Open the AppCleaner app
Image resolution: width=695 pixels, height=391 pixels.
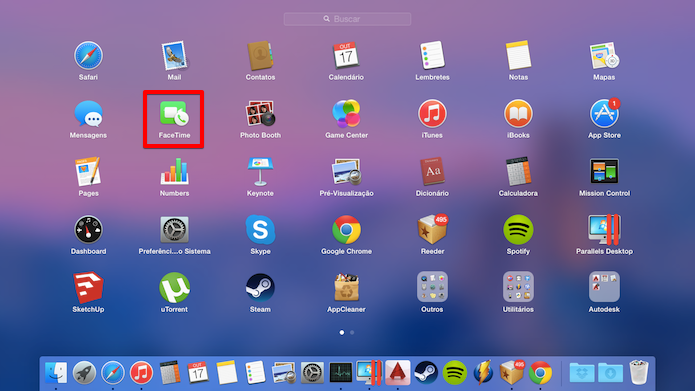click(x=346, y=288)
